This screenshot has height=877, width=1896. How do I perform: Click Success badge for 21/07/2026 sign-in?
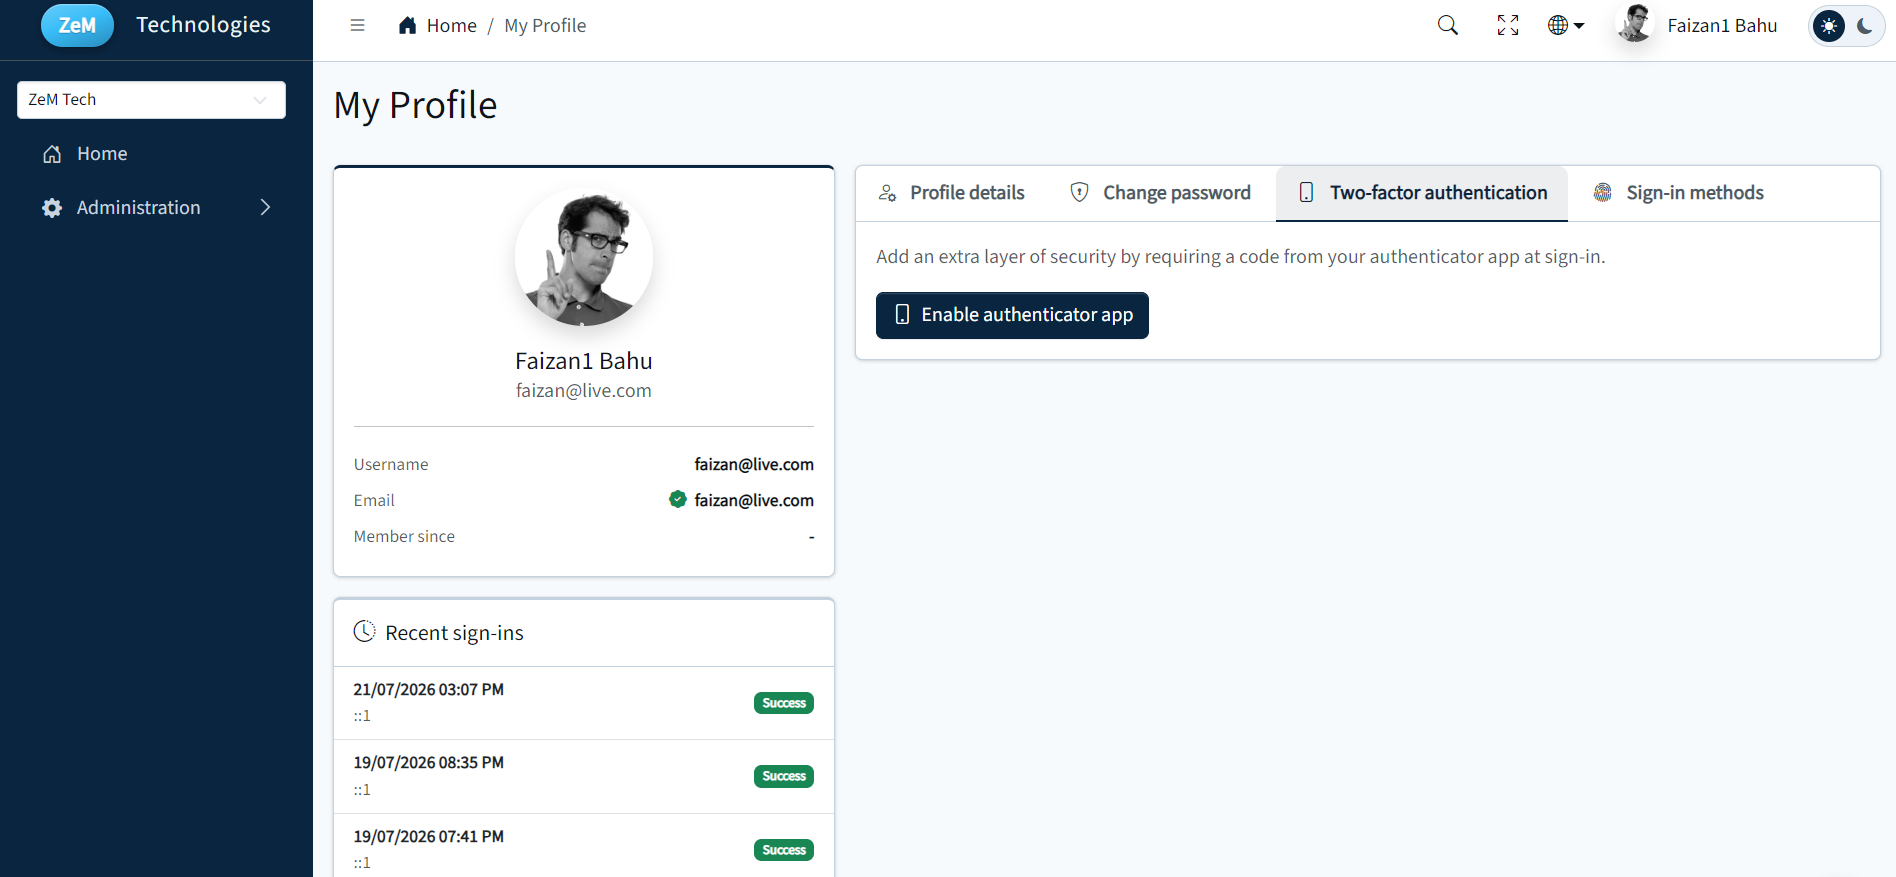coord(784,703)
